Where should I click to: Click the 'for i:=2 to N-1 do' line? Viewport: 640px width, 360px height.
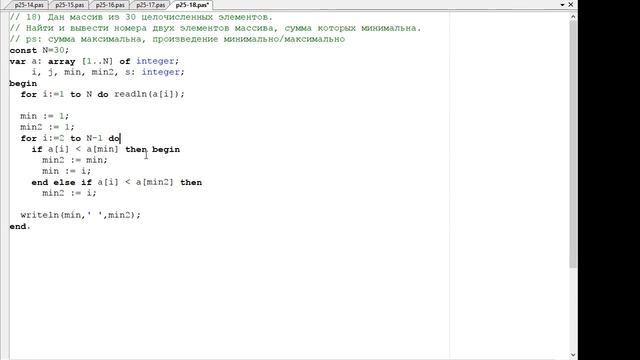coord(70,138)
